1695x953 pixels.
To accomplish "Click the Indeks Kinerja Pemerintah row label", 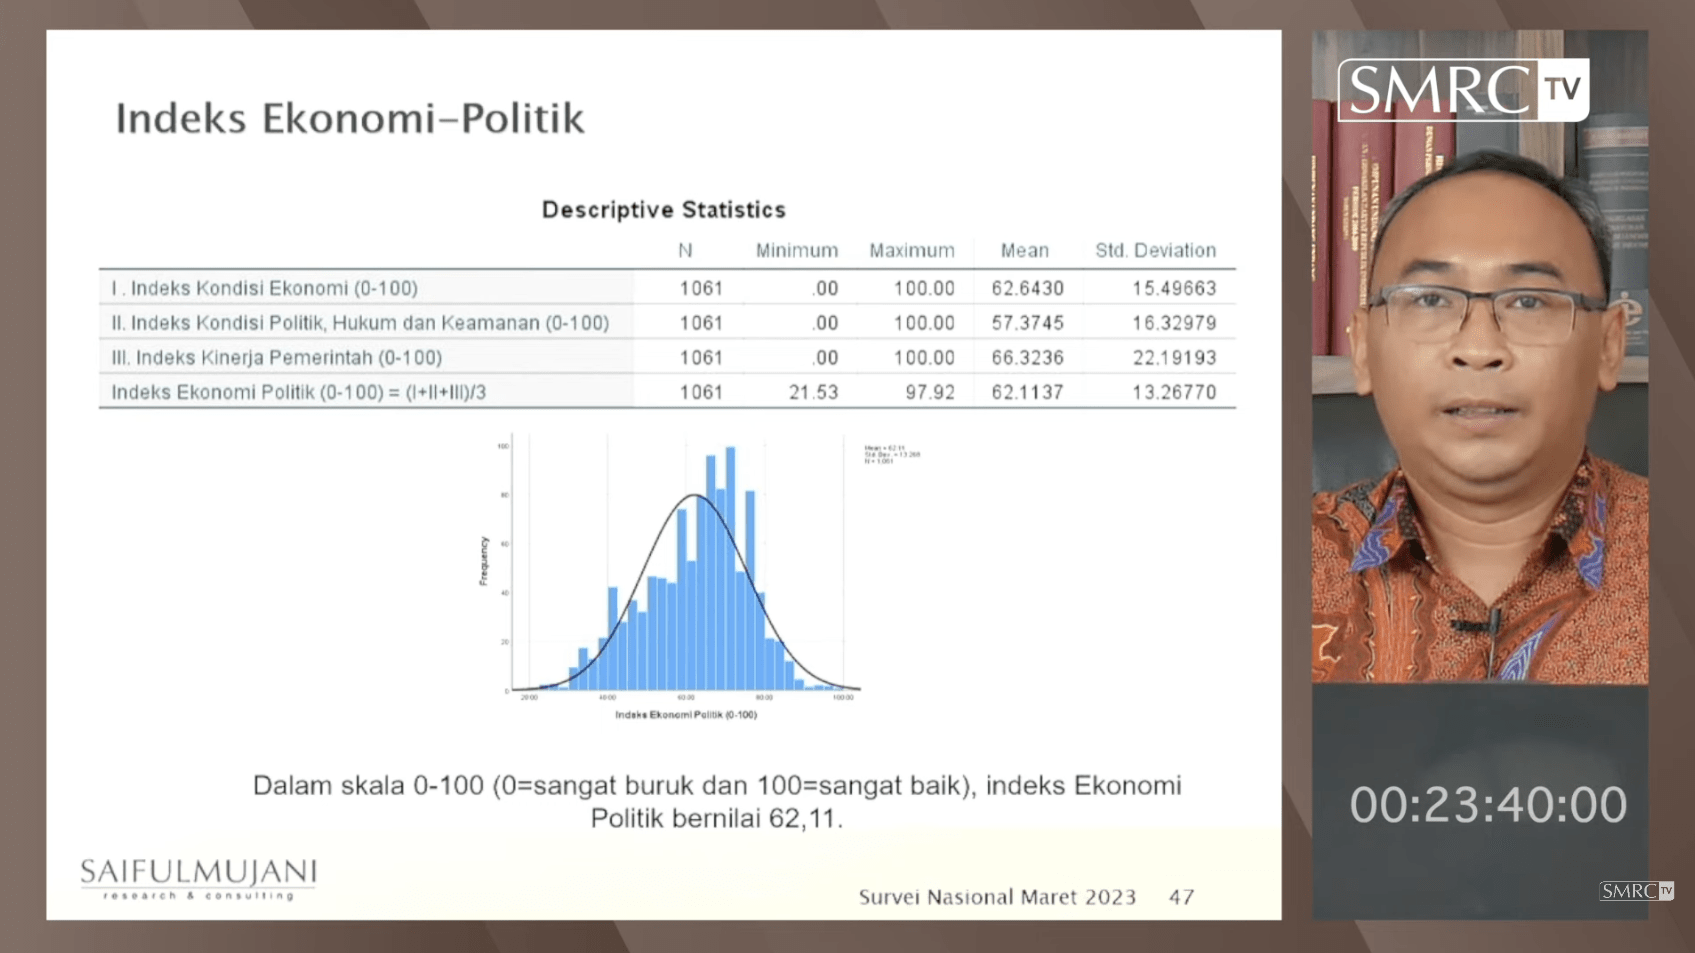I will pyautogui.click(x=276, y=358).
